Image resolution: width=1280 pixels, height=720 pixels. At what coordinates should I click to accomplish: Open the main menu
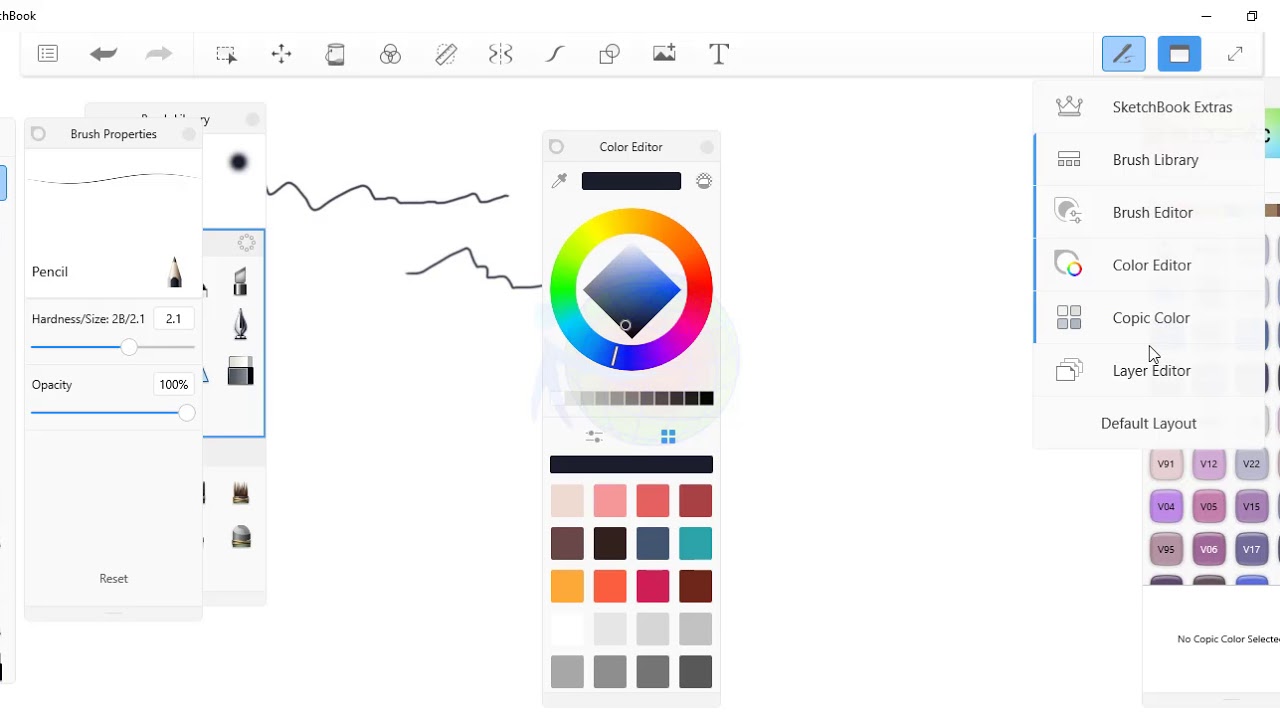(x=48, y=53)
